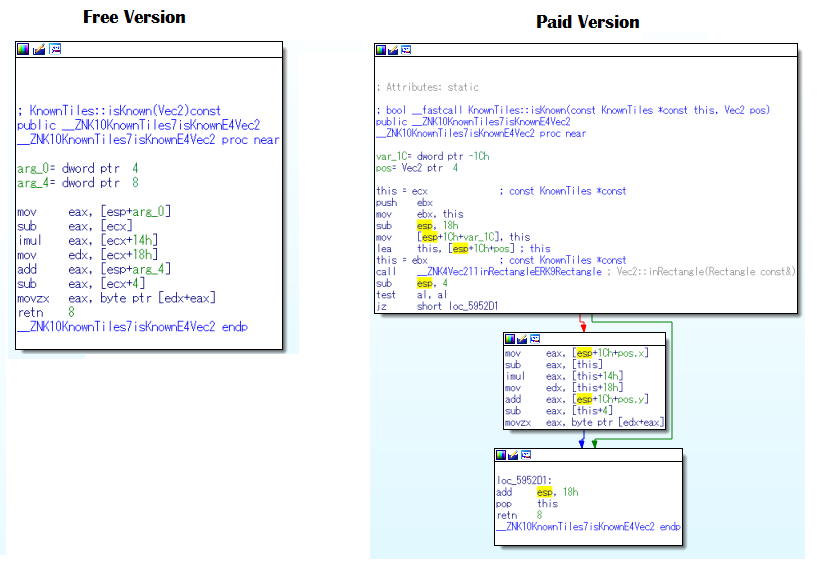840x582 pixels.
Task: Select var_1C variable definition in Paid Version
Action: 392,156
